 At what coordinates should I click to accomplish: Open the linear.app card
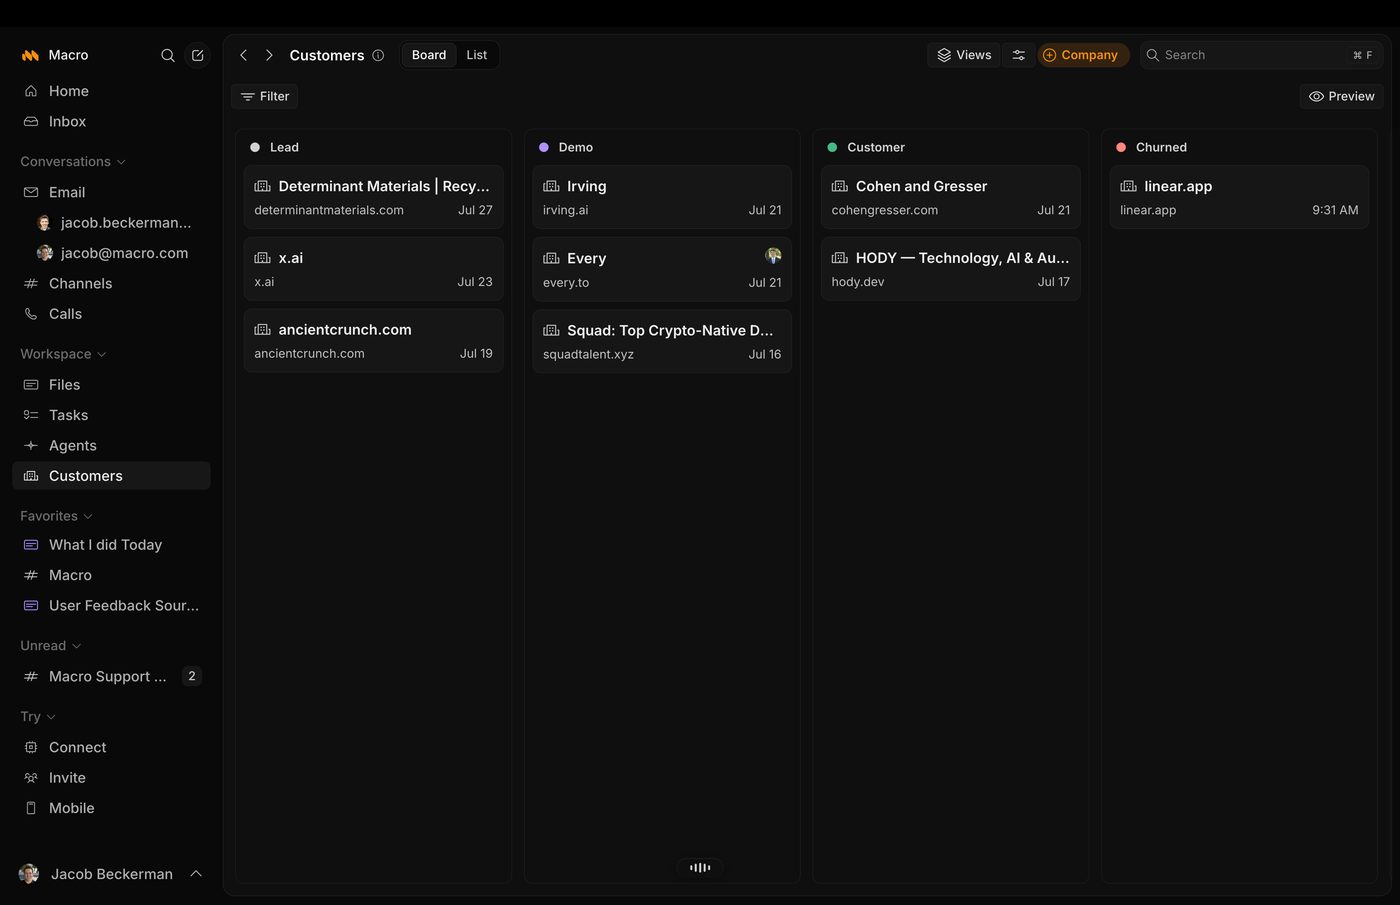pos(1239,197)
